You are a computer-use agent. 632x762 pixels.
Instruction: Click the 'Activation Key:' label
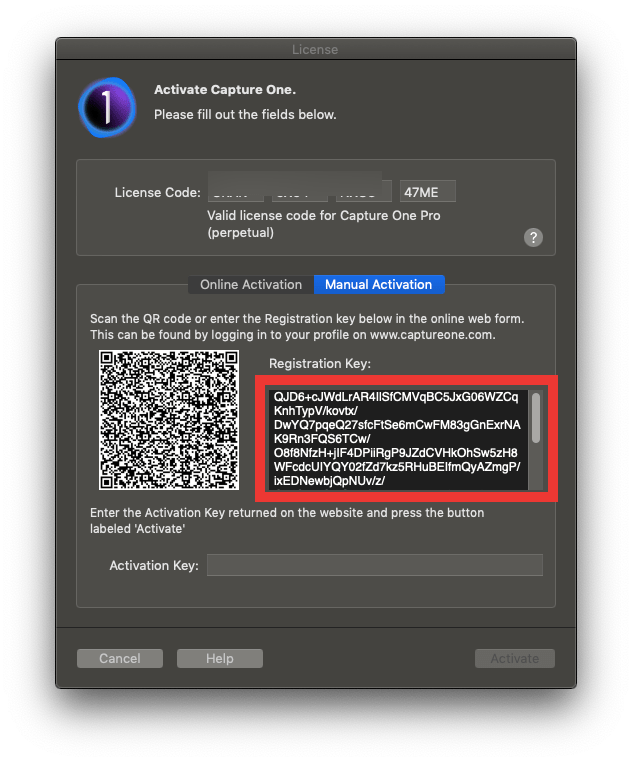[x=154, y=566]
